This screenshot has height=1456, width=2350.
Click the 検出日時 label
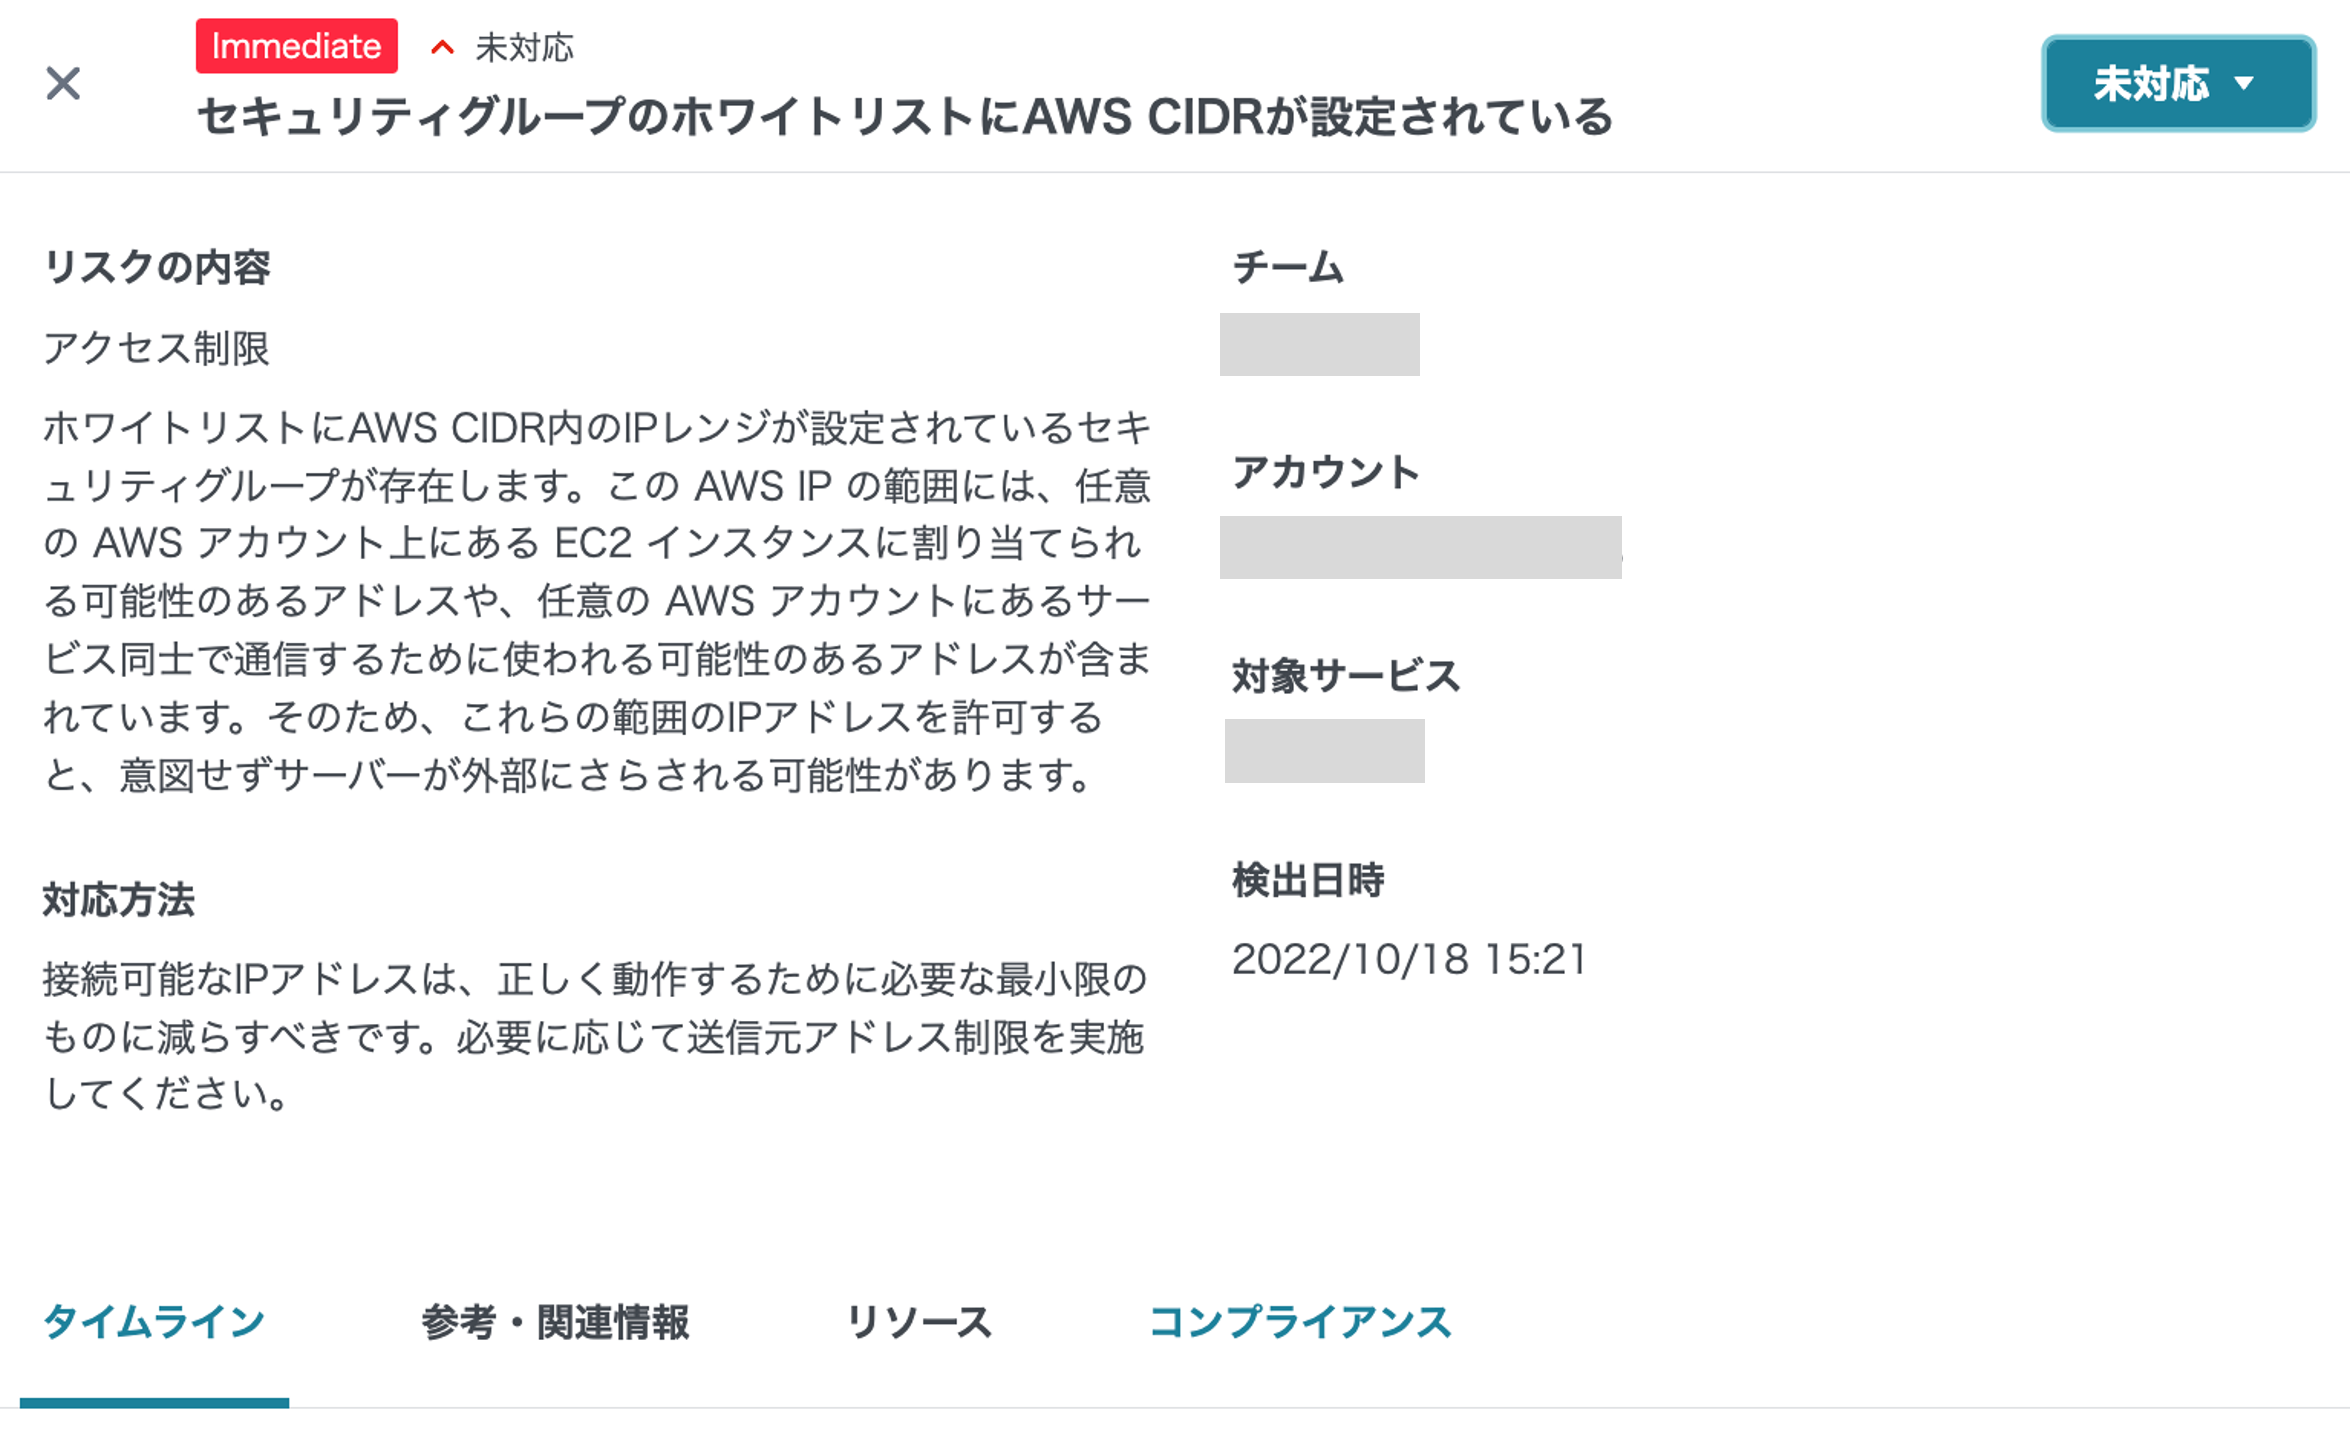click(1308, 881)
